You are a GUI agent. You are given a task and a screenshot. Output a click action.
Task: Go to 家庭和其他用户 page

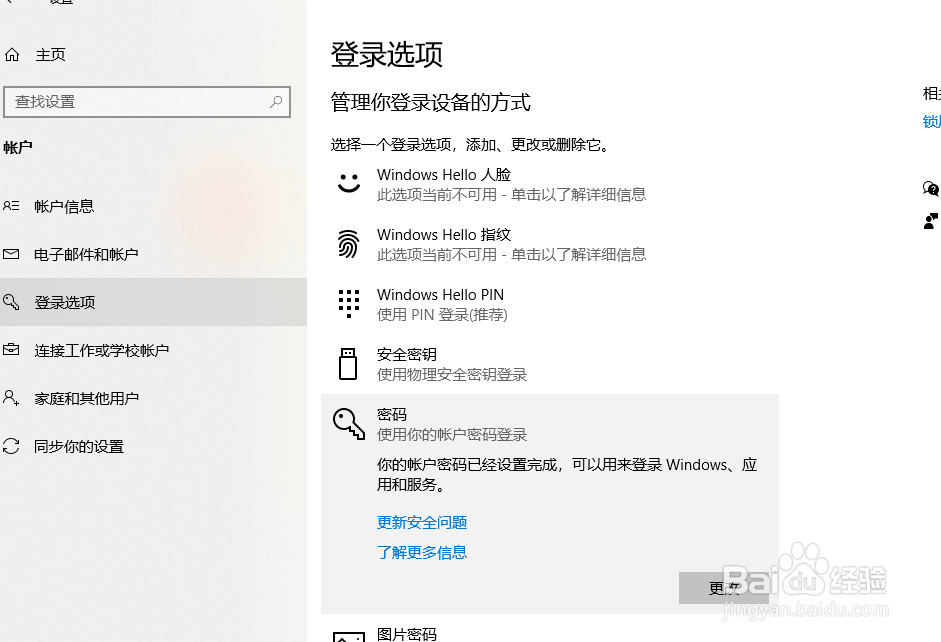pos(86,398)
